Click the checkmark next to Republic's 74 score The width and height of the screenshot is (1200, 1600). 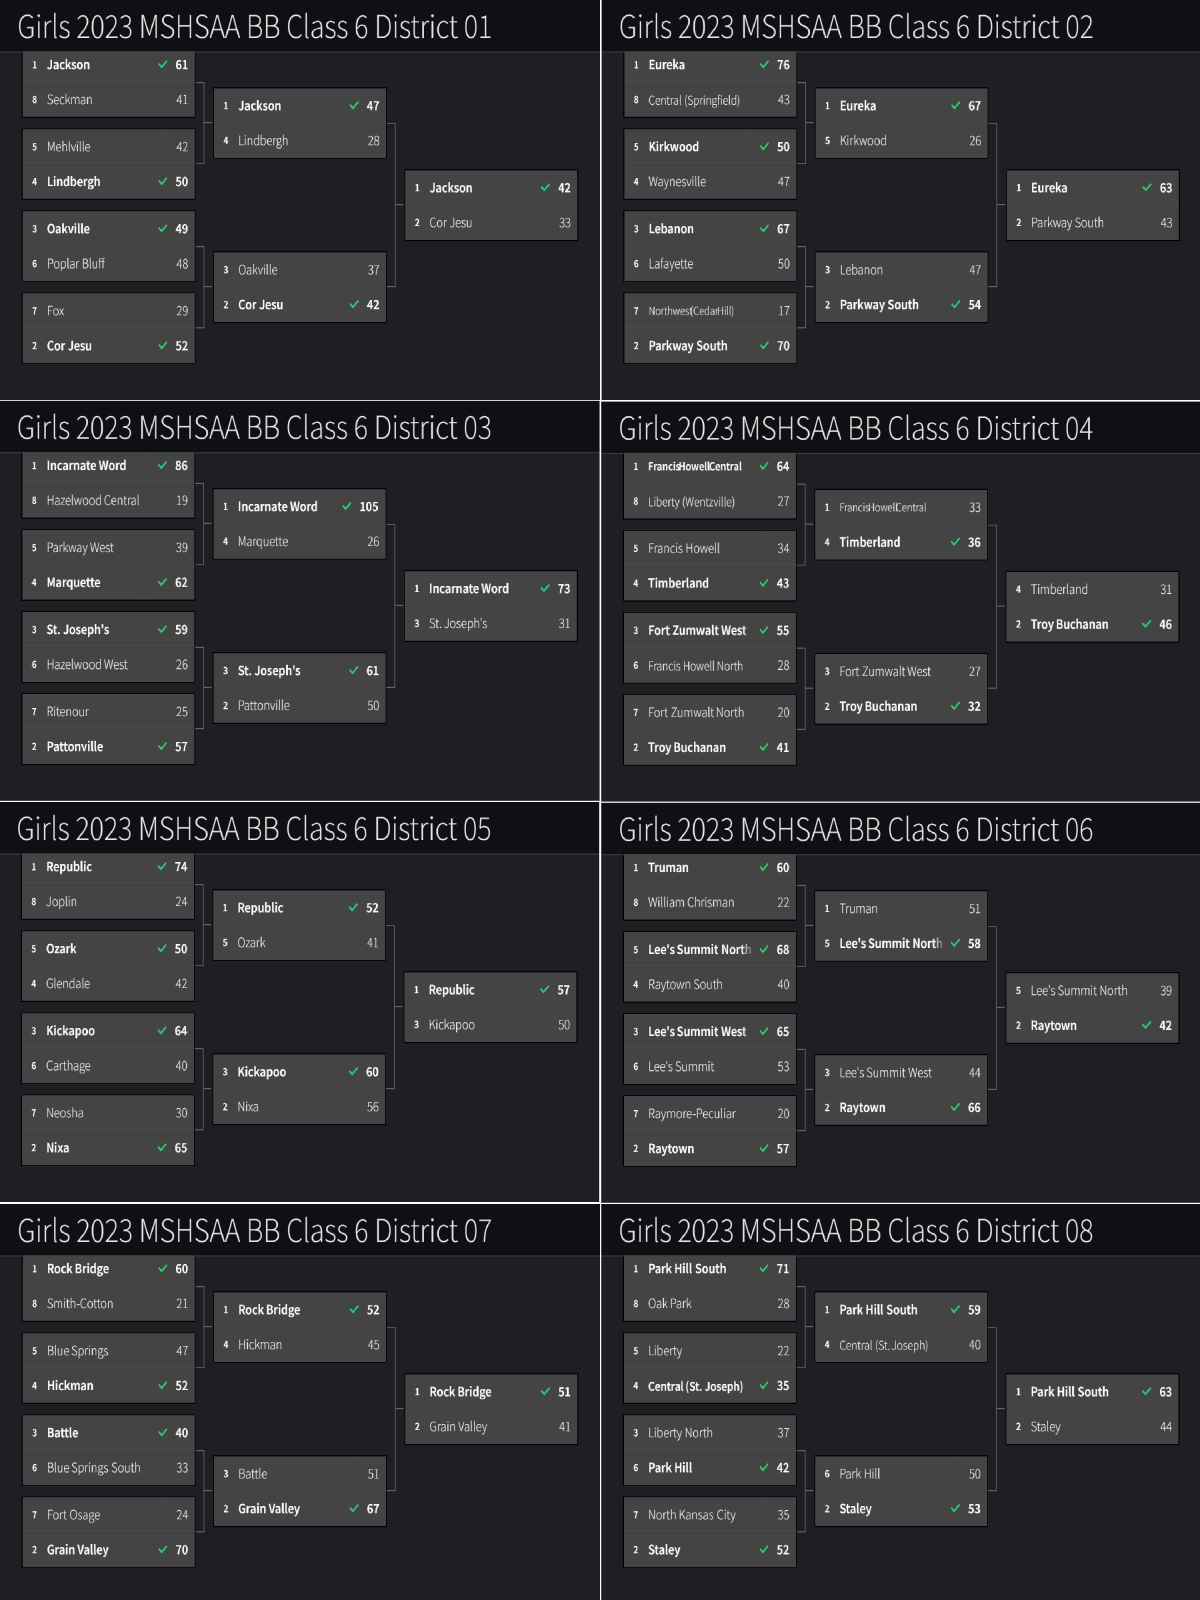162,867
